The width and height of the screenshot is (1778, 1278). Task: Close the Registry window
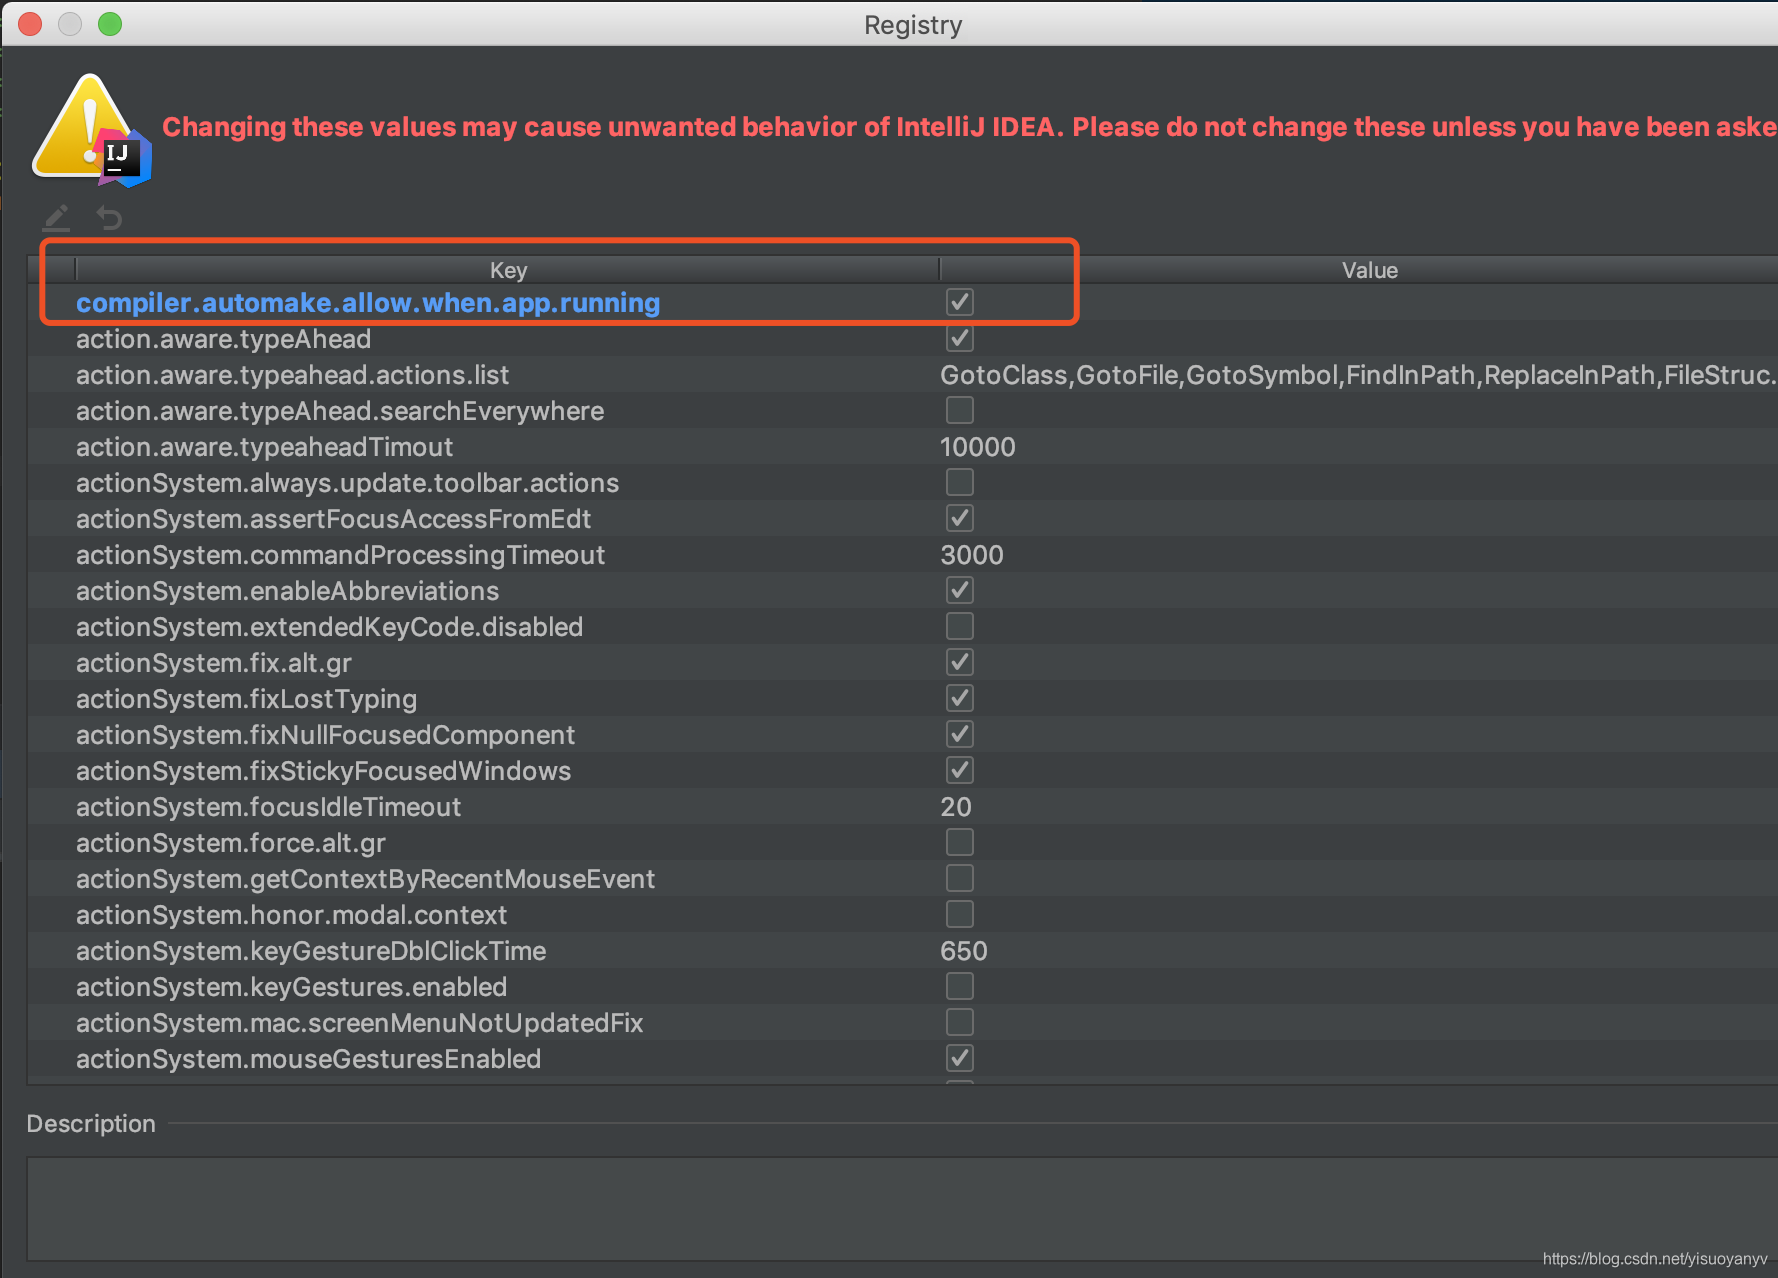(x=30, y=24)
